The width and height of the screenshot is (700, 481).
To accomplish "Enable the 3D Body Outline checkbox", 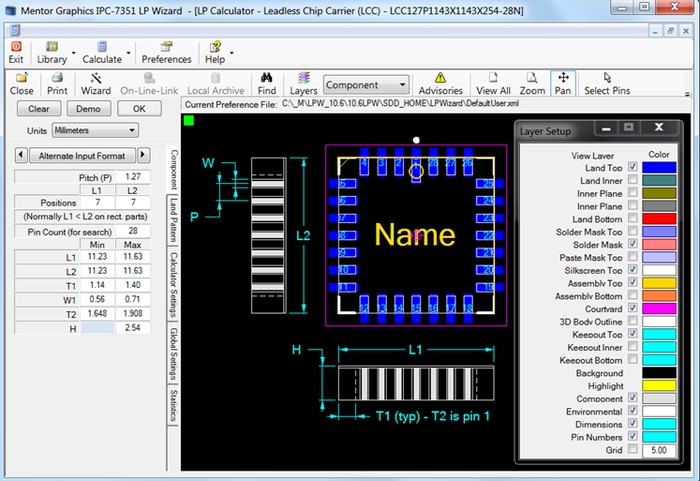I will click(633, 321).
